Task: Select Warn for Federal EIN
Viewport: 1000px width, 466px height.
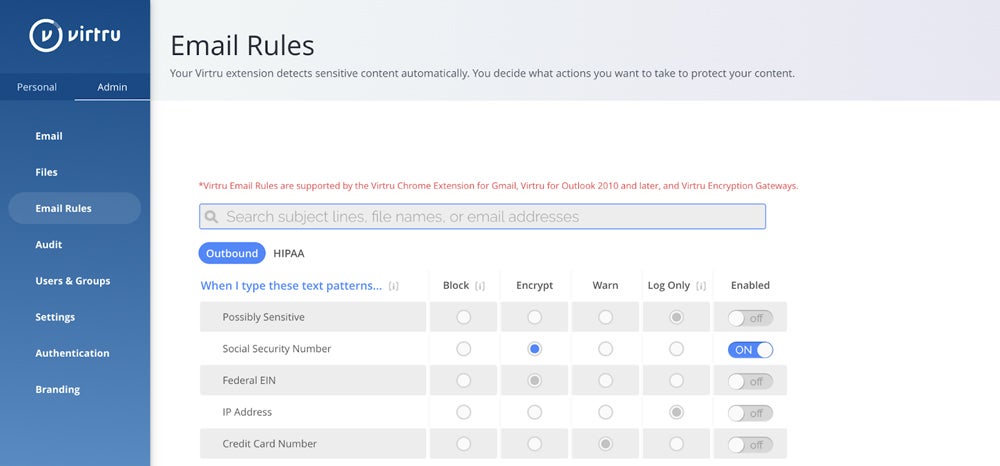Action: pos(605,381)
